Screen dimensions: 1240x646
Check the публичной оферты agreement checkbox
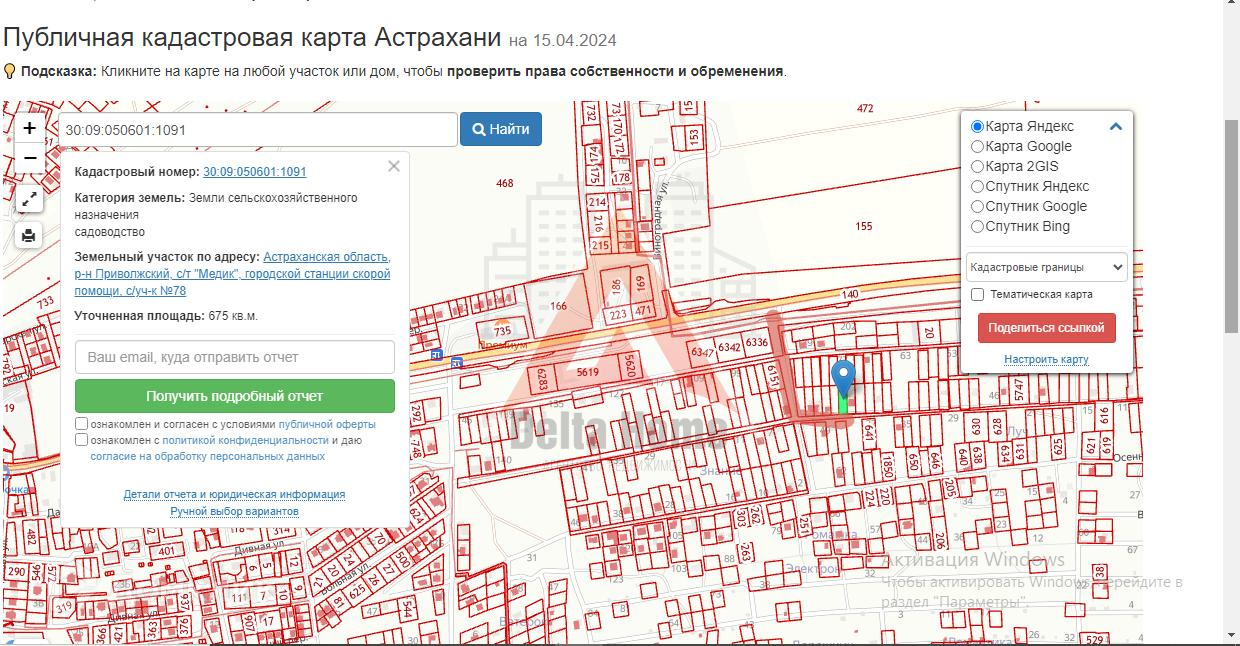[x=81, y=424]
